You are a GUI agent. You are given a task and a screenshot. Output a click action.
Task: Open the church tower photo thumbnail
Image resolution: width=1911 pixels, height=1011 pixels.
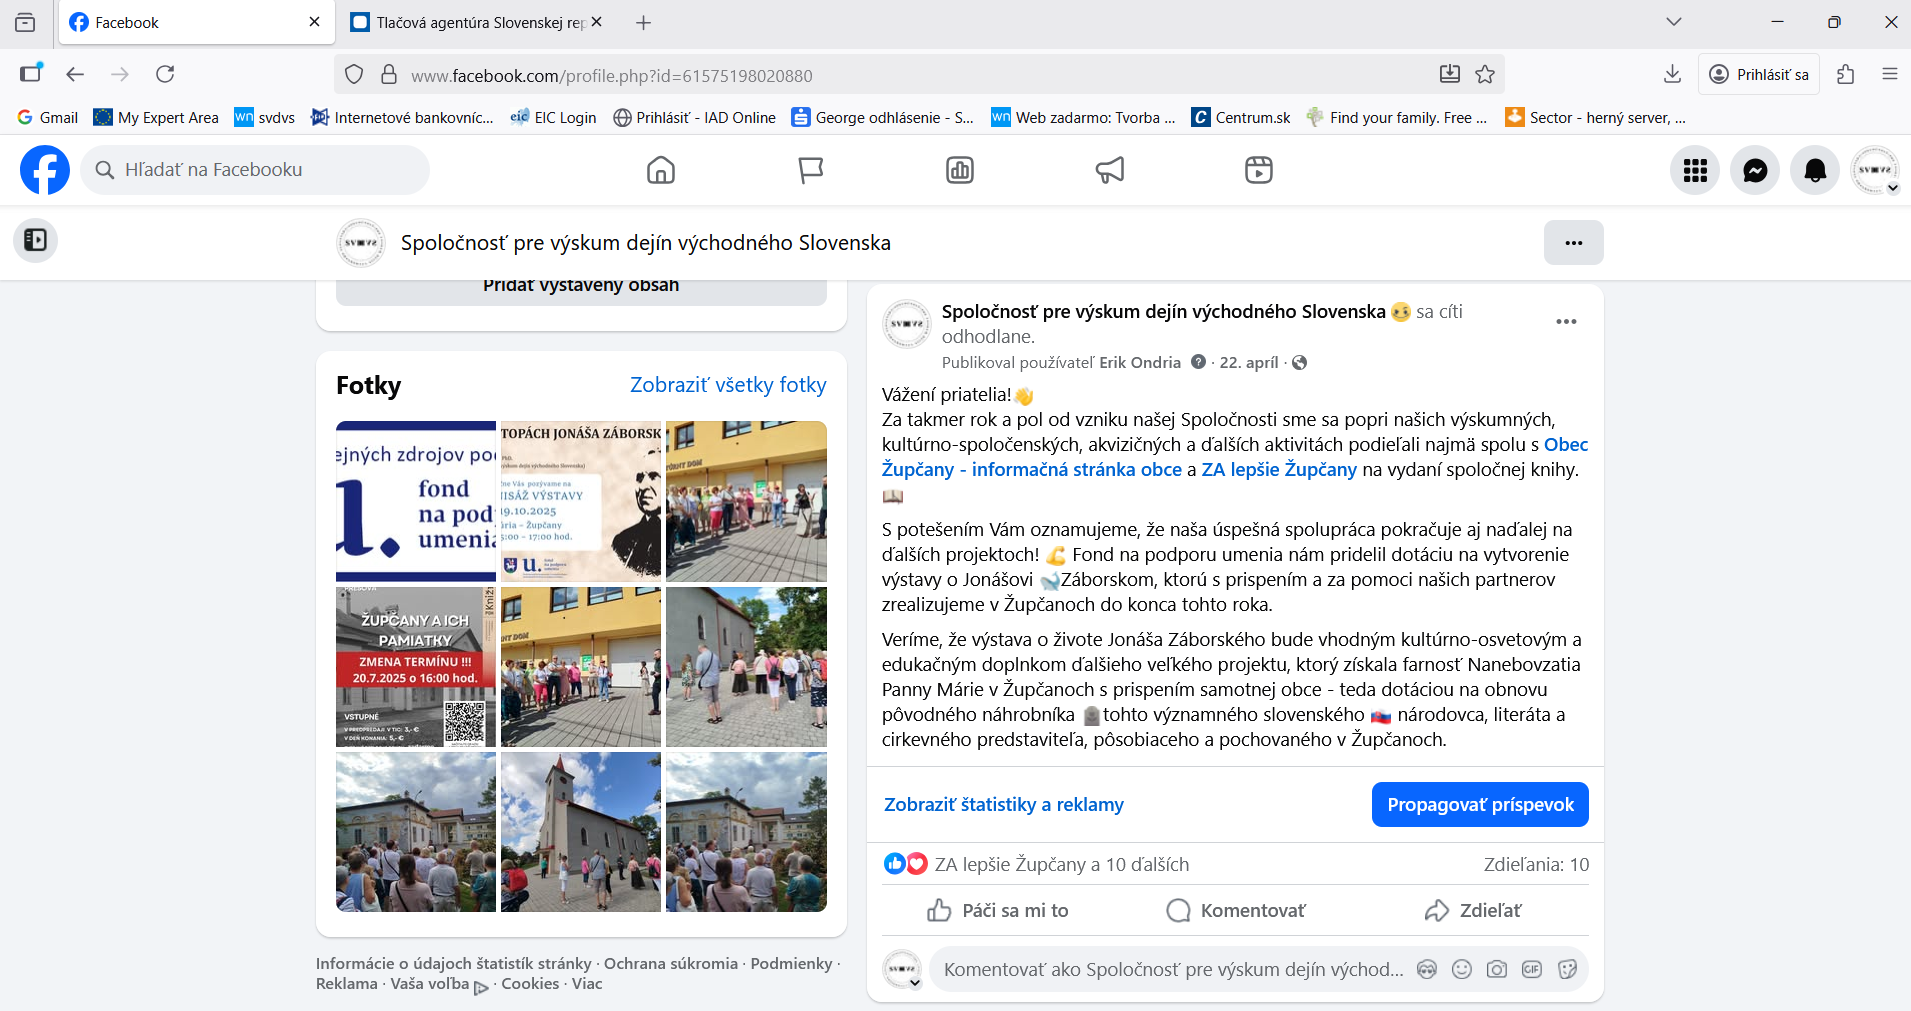tap(581, 832)
